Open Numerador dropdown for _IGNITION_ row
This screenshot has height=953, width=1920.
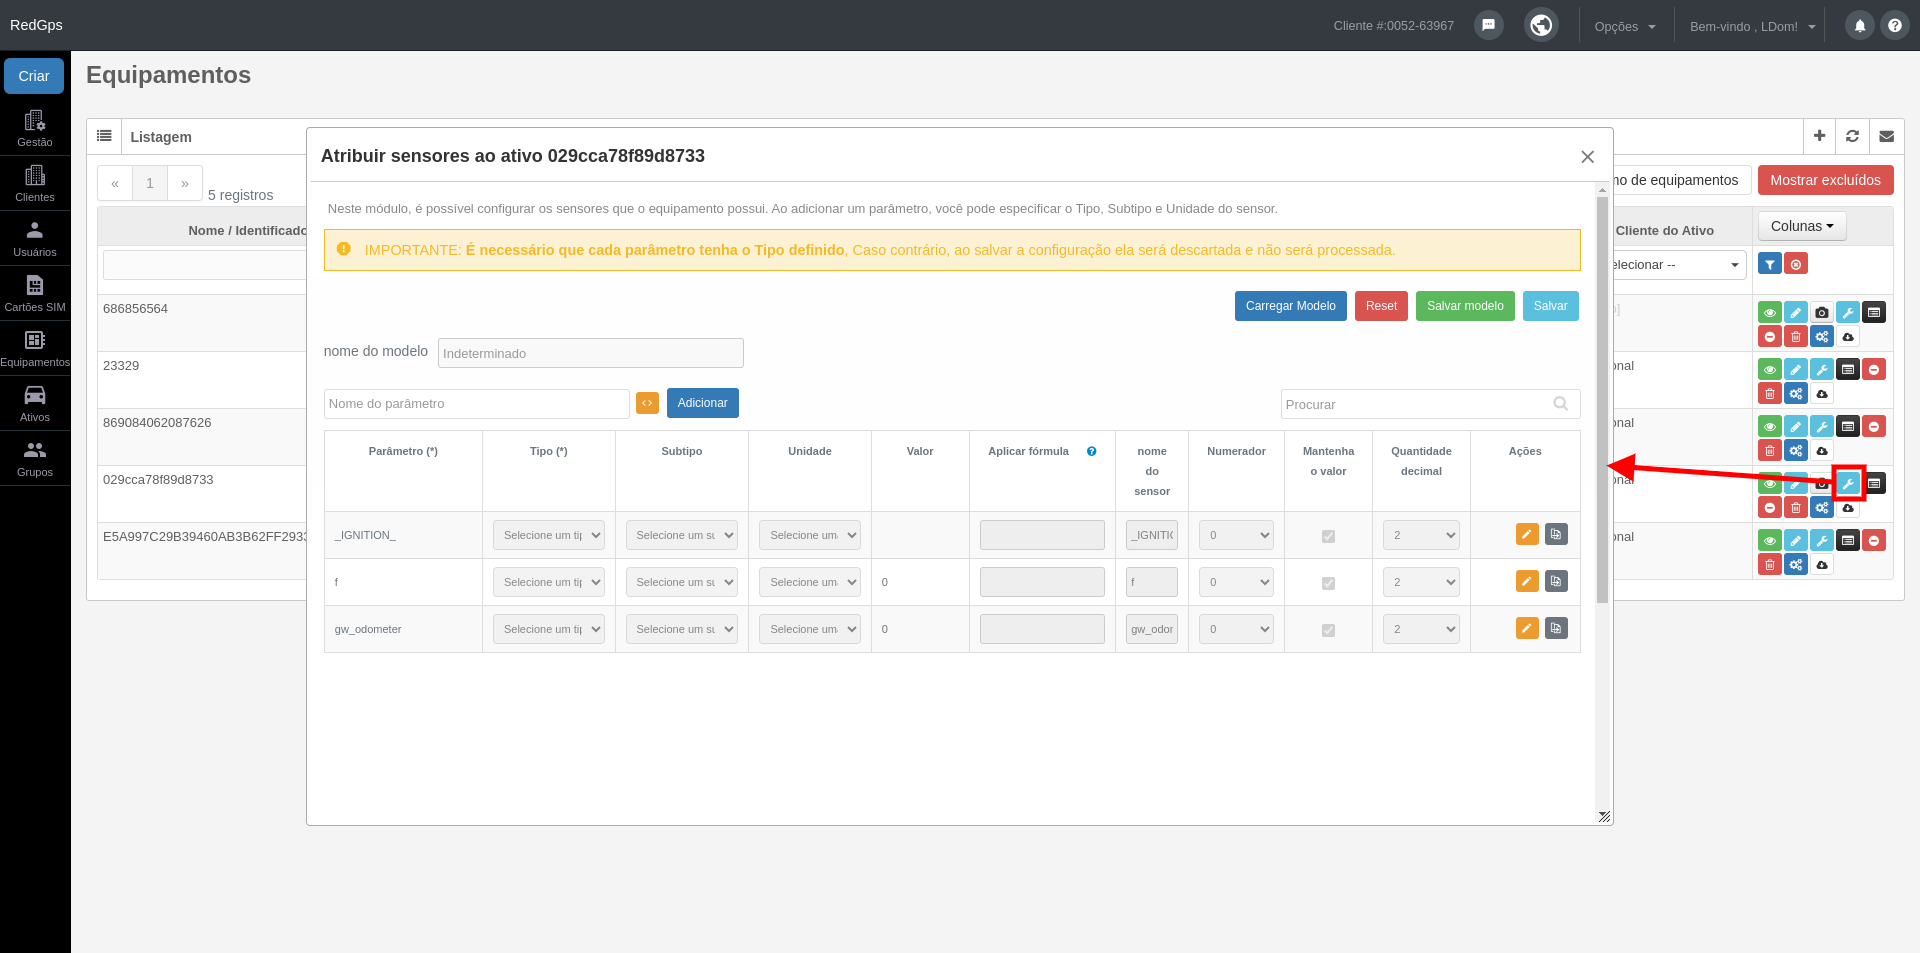(1236, 535)
